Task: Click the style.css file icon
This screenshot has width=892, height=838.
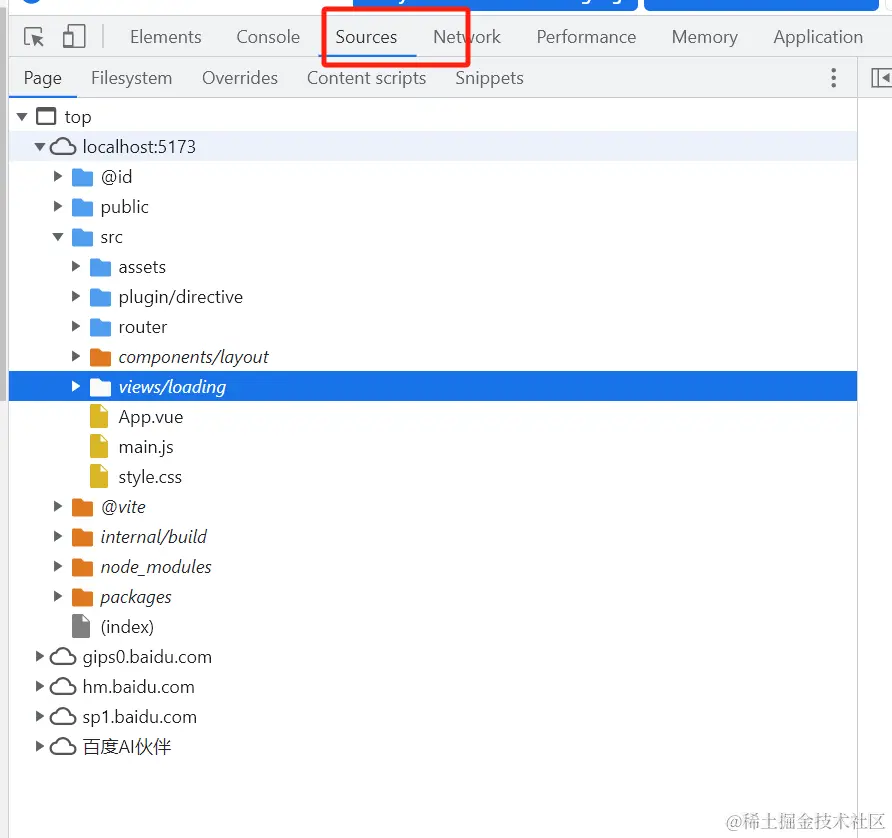Action: (x=99, y=476)
